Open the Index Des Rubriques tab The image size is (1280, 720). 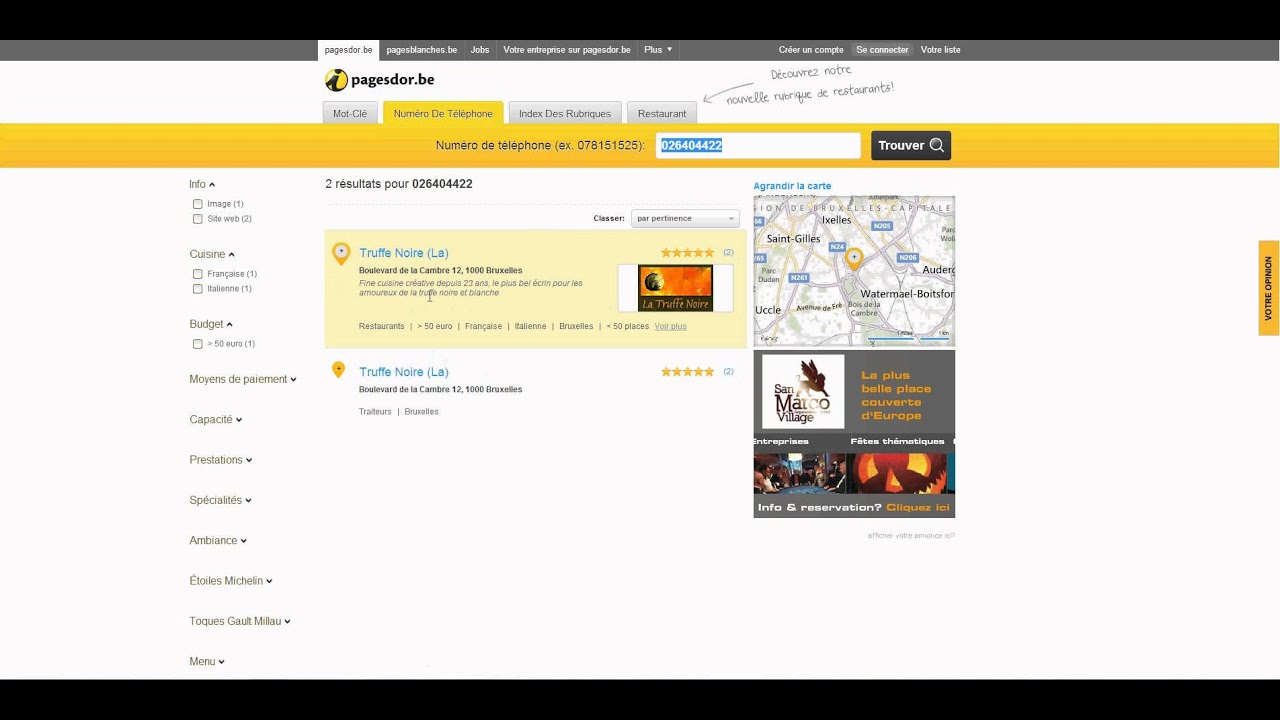tap(565, 113)
